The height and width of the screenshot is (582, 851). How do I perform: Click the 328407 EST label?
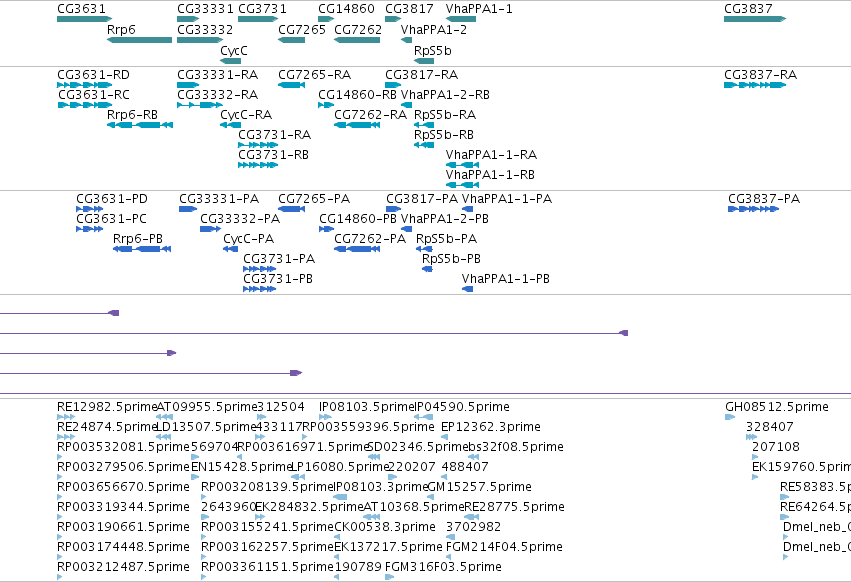point(770,427)
